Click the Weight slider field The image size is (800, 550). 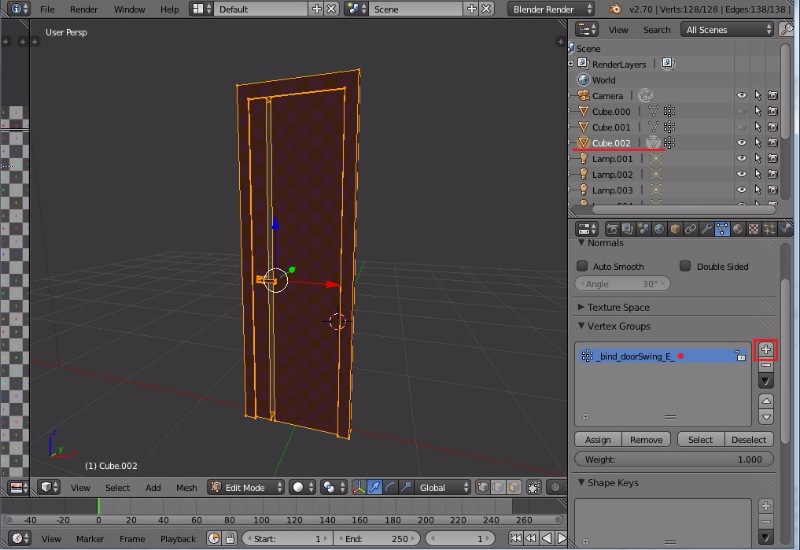point(673,460)
